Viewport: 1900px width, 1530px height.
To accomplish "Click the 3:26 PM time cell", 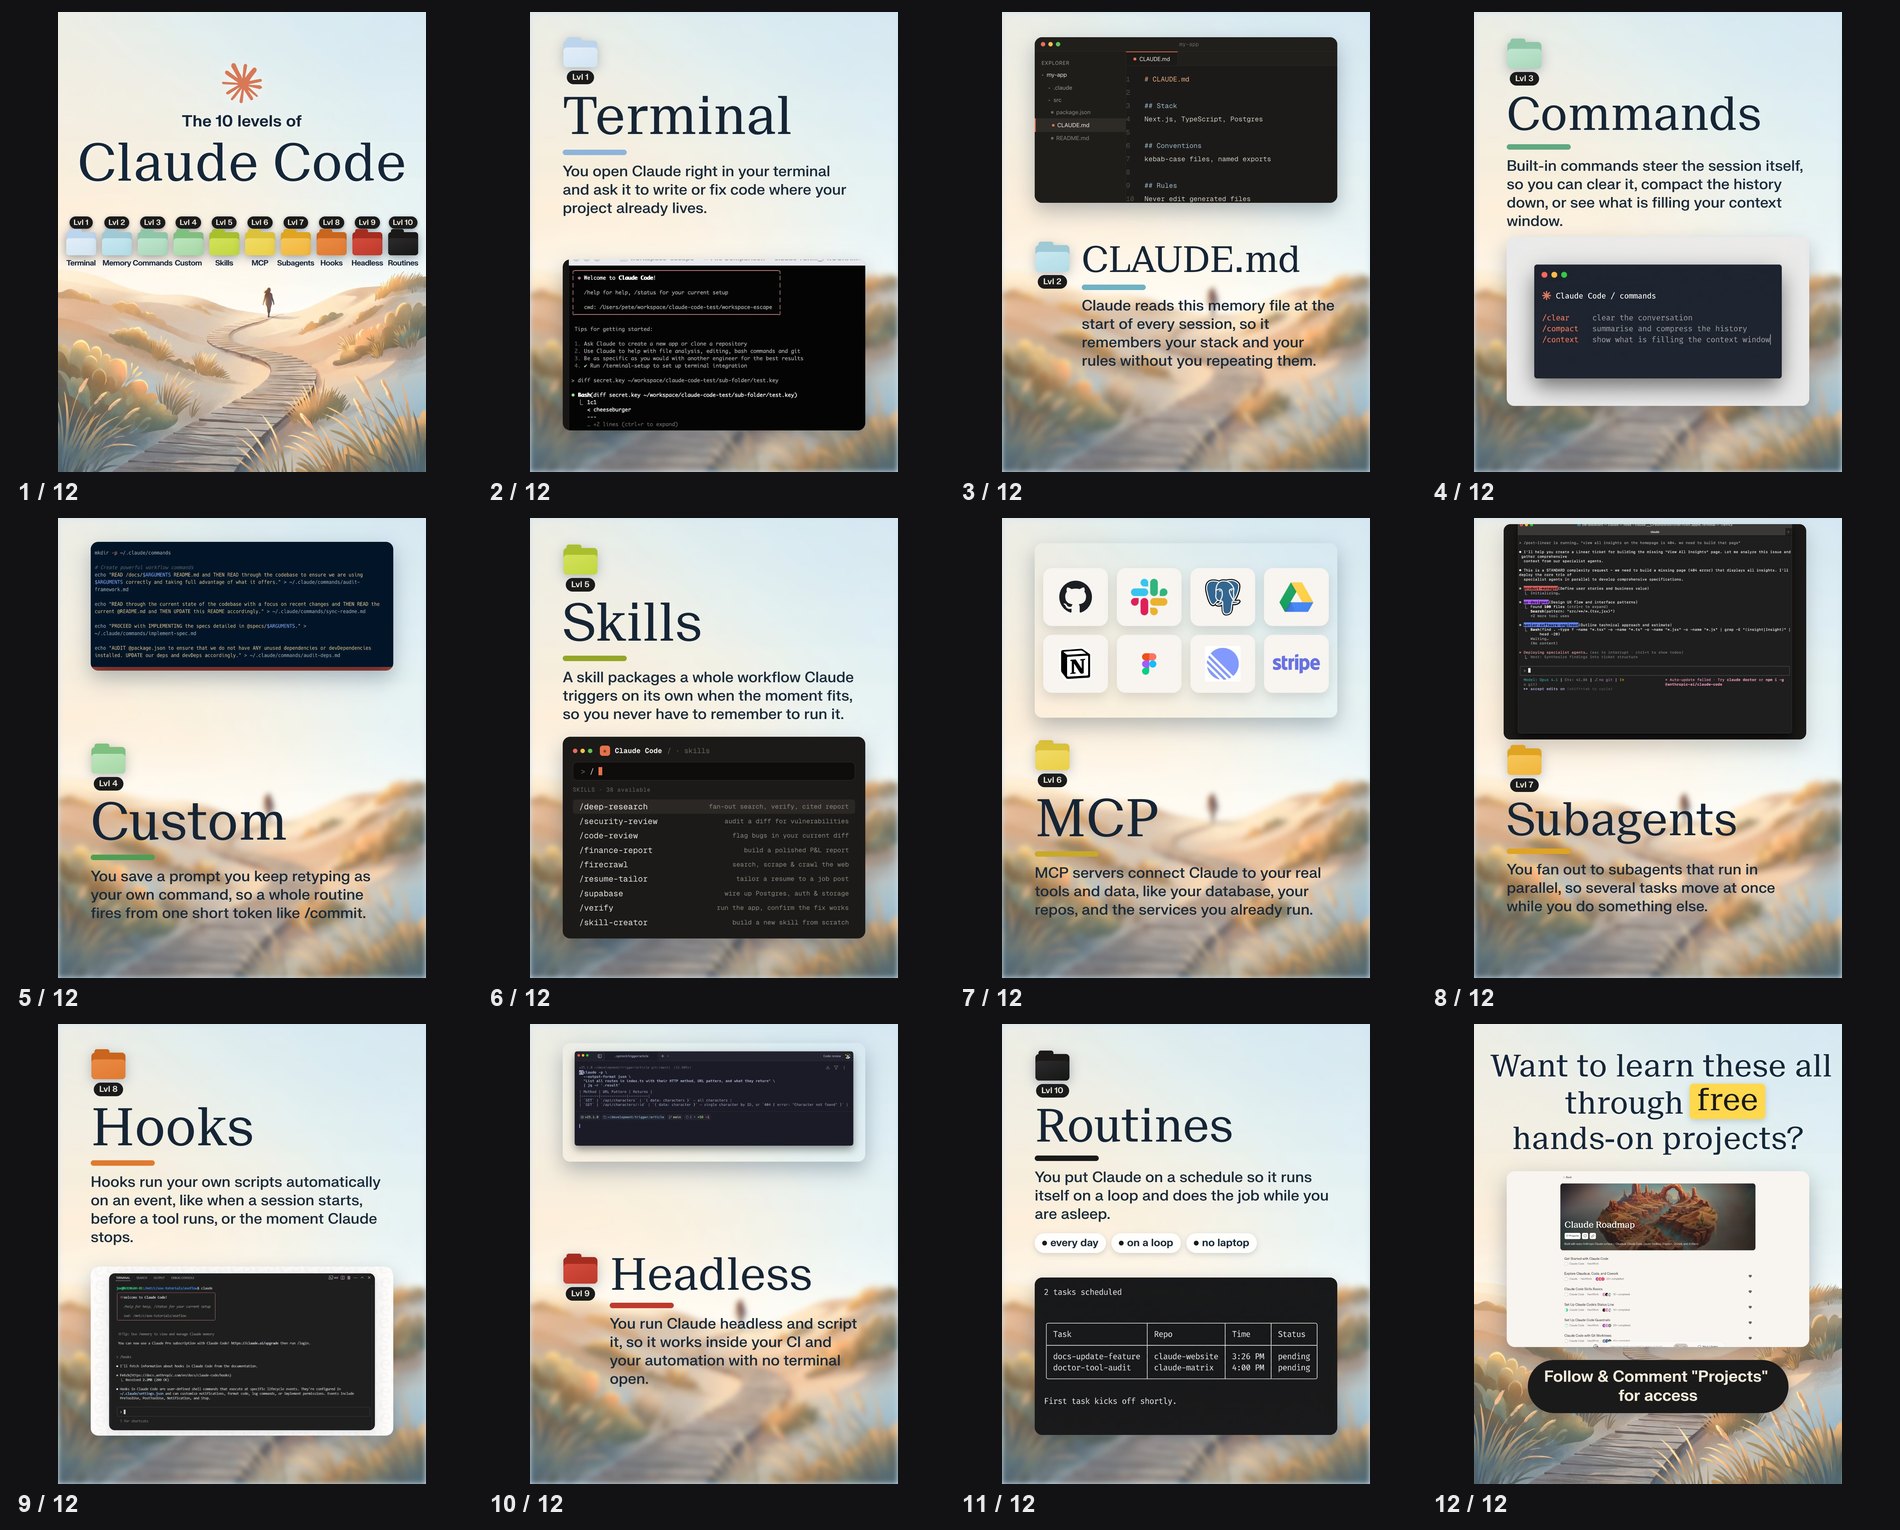I will pos(1248,1357).
